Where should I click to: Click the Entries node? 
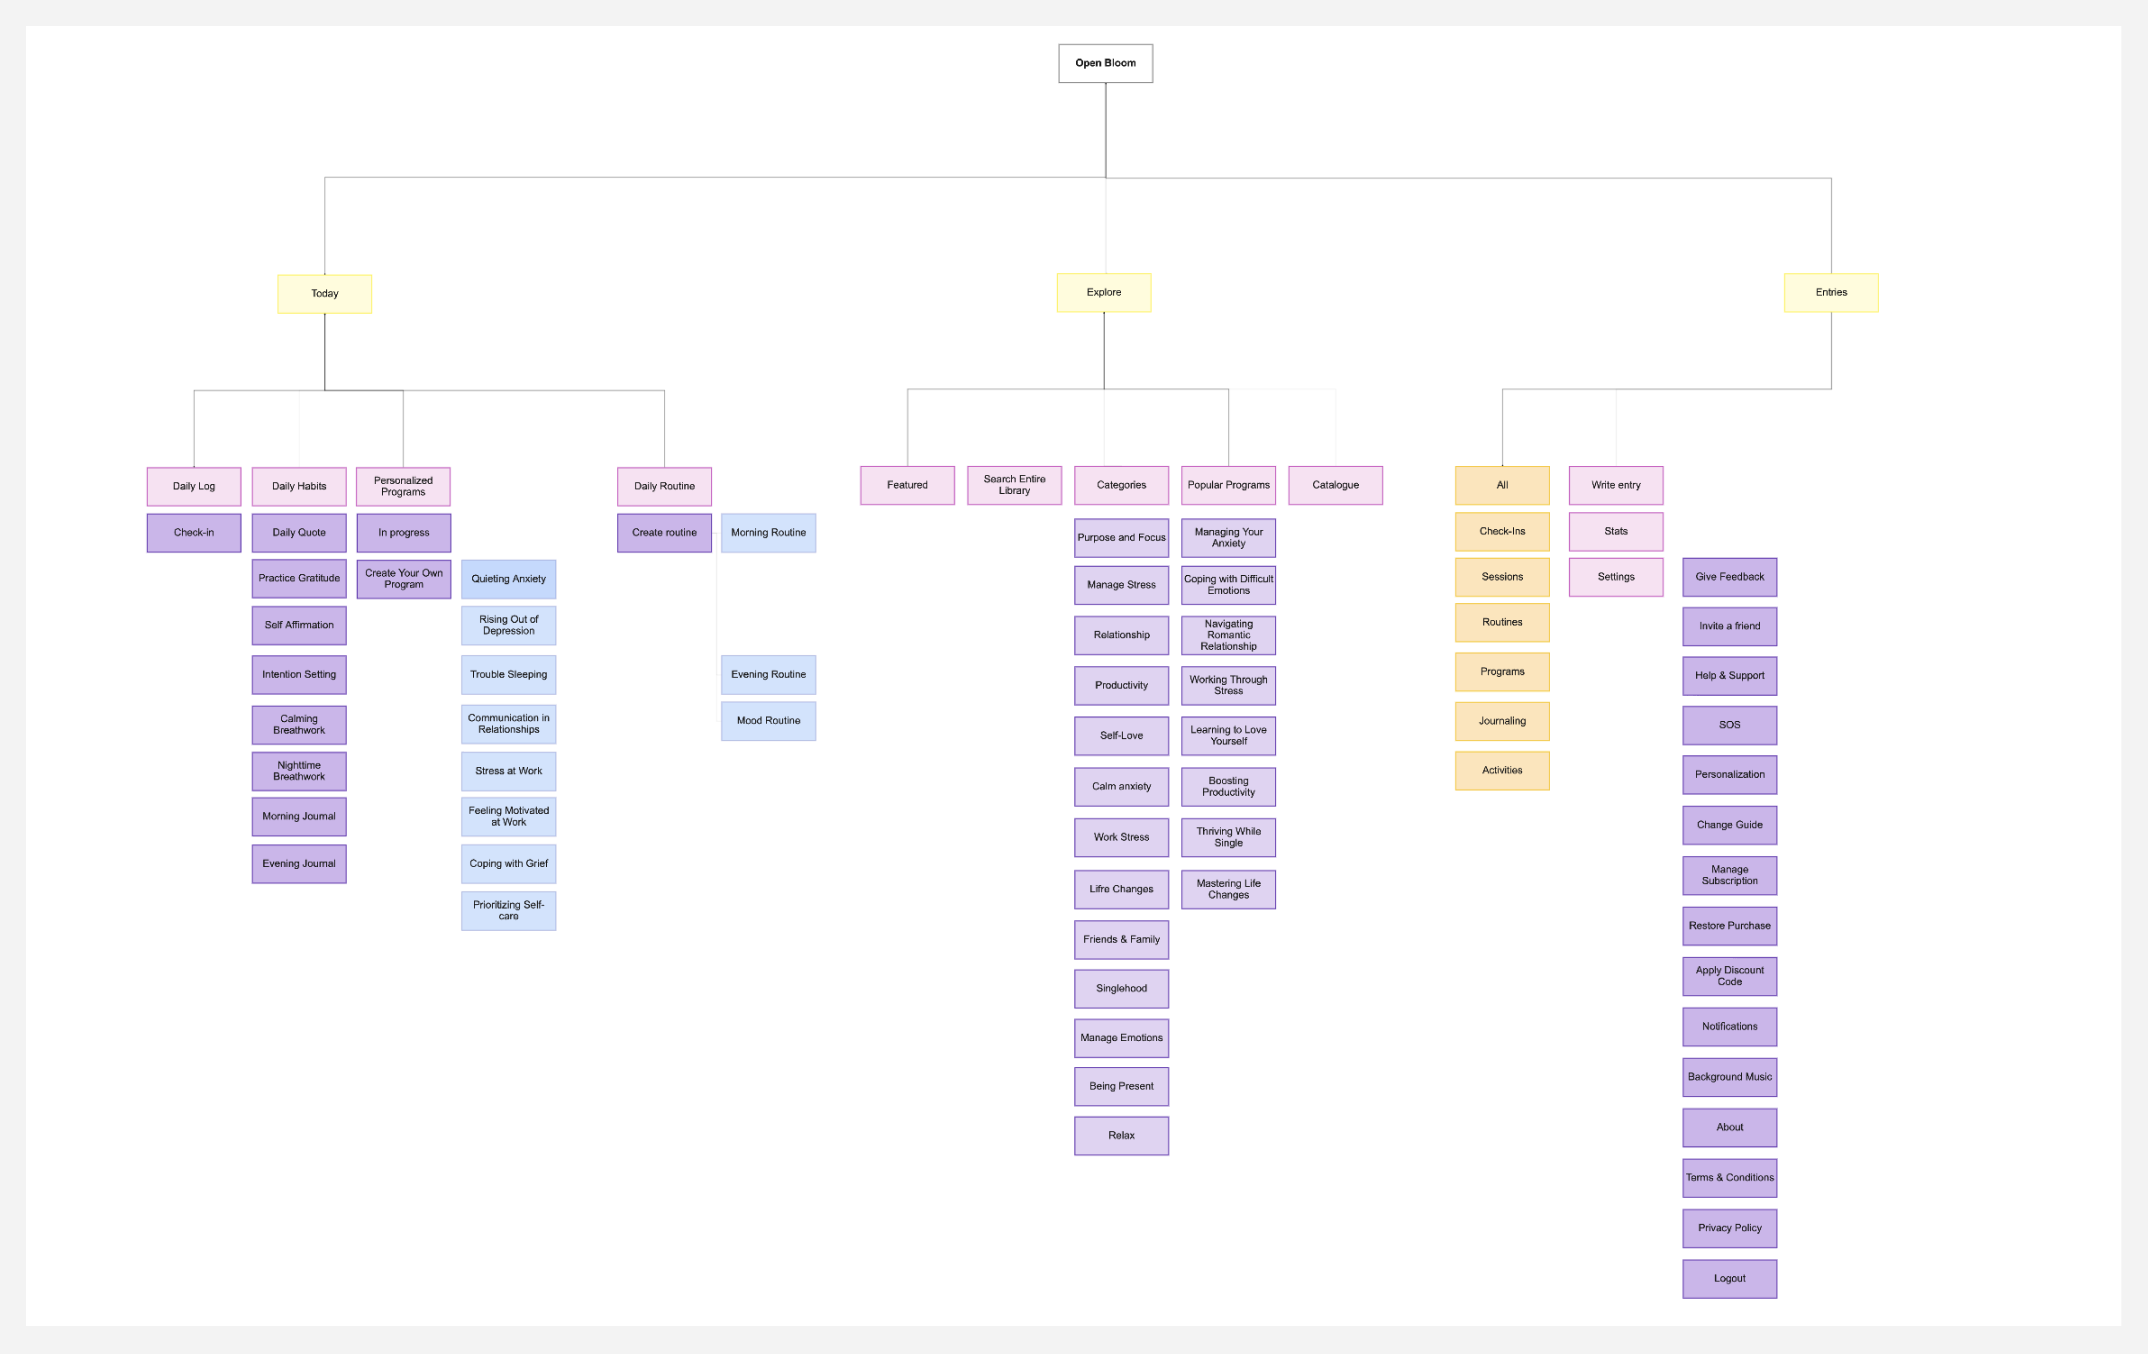[x=1830, y=293]
